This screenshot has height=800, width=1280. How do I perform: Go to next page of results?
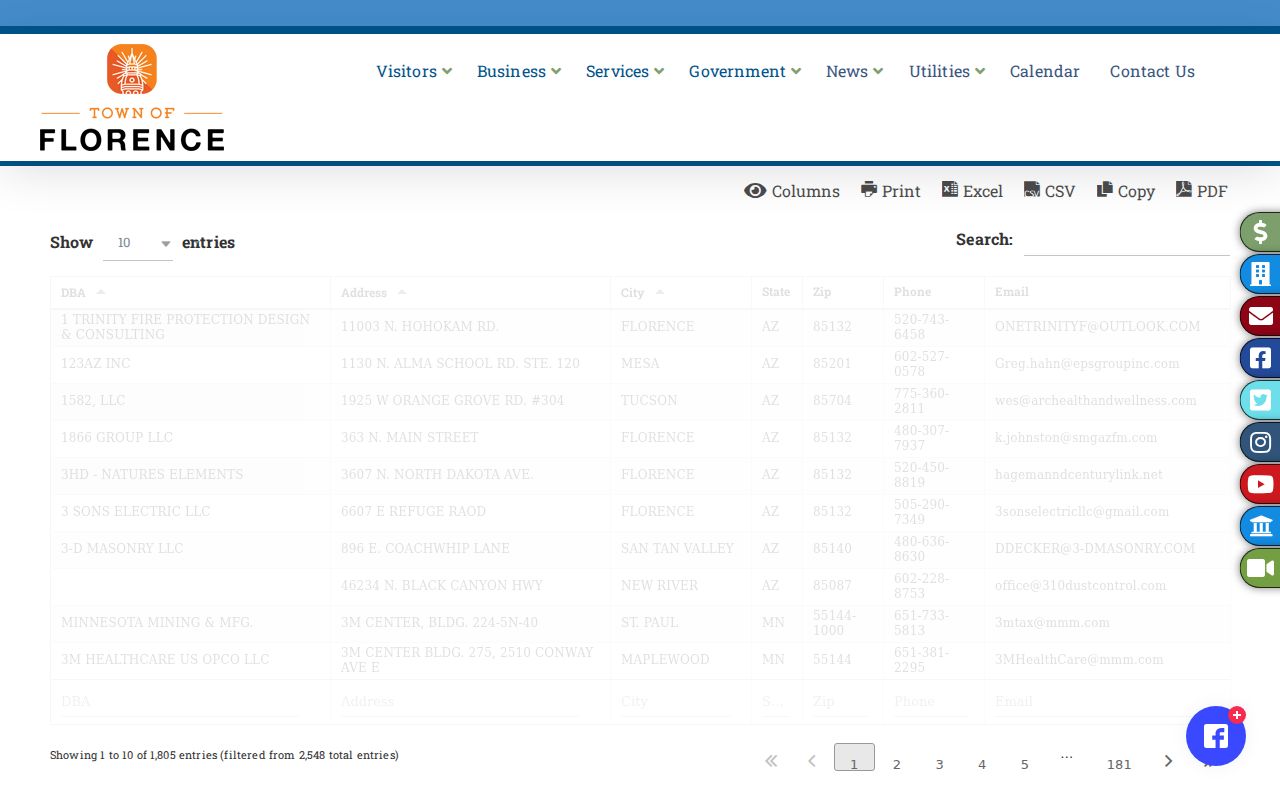point(1168,761)
